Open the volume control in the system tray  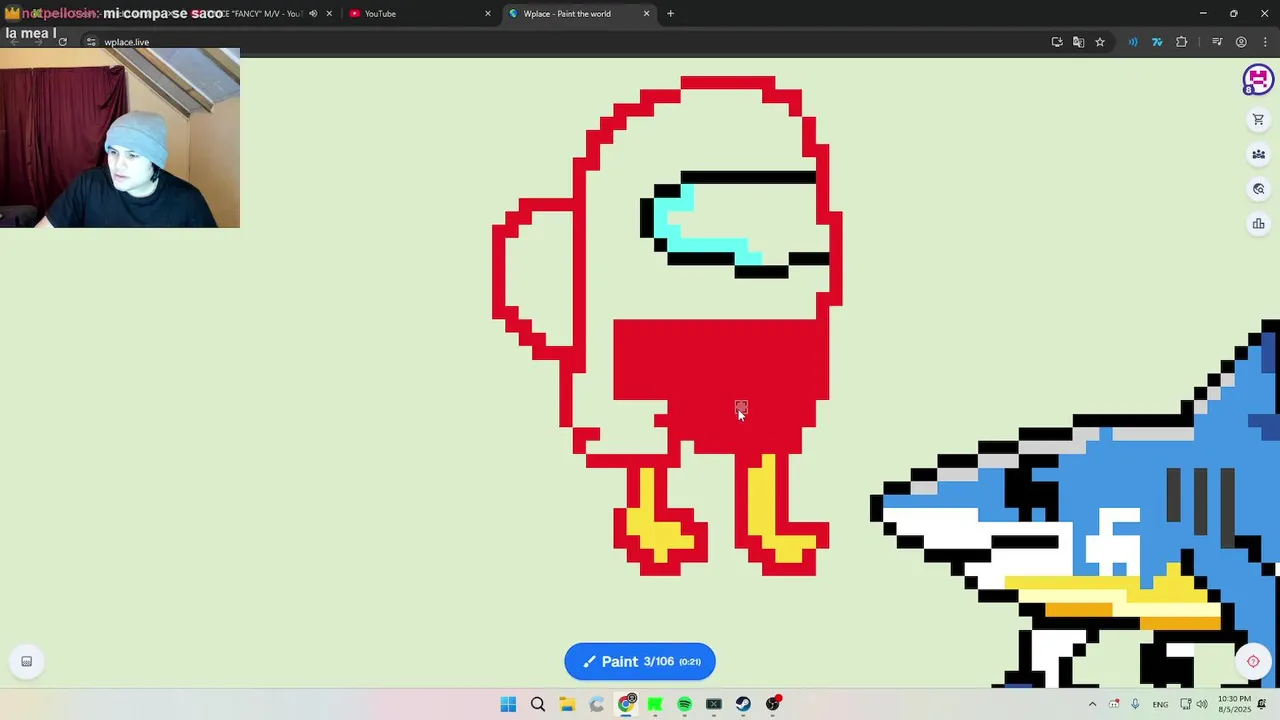click(x=1202, y=704)
